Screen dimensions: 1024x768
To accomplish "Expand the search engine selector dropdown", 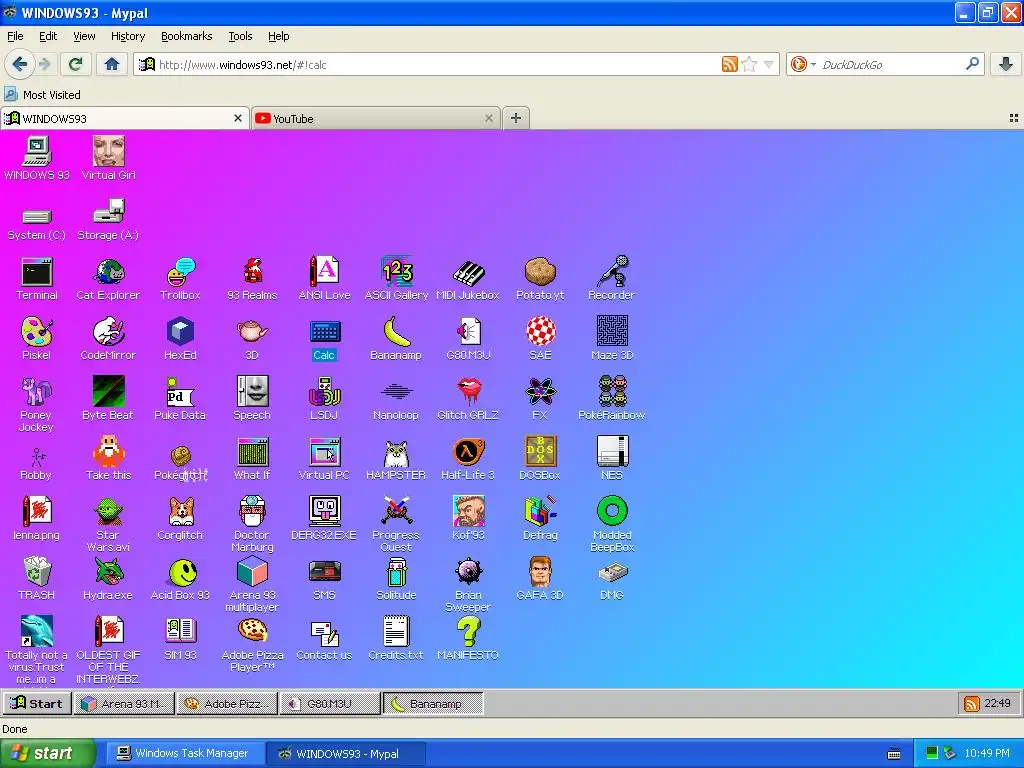I will click(803, 64).
